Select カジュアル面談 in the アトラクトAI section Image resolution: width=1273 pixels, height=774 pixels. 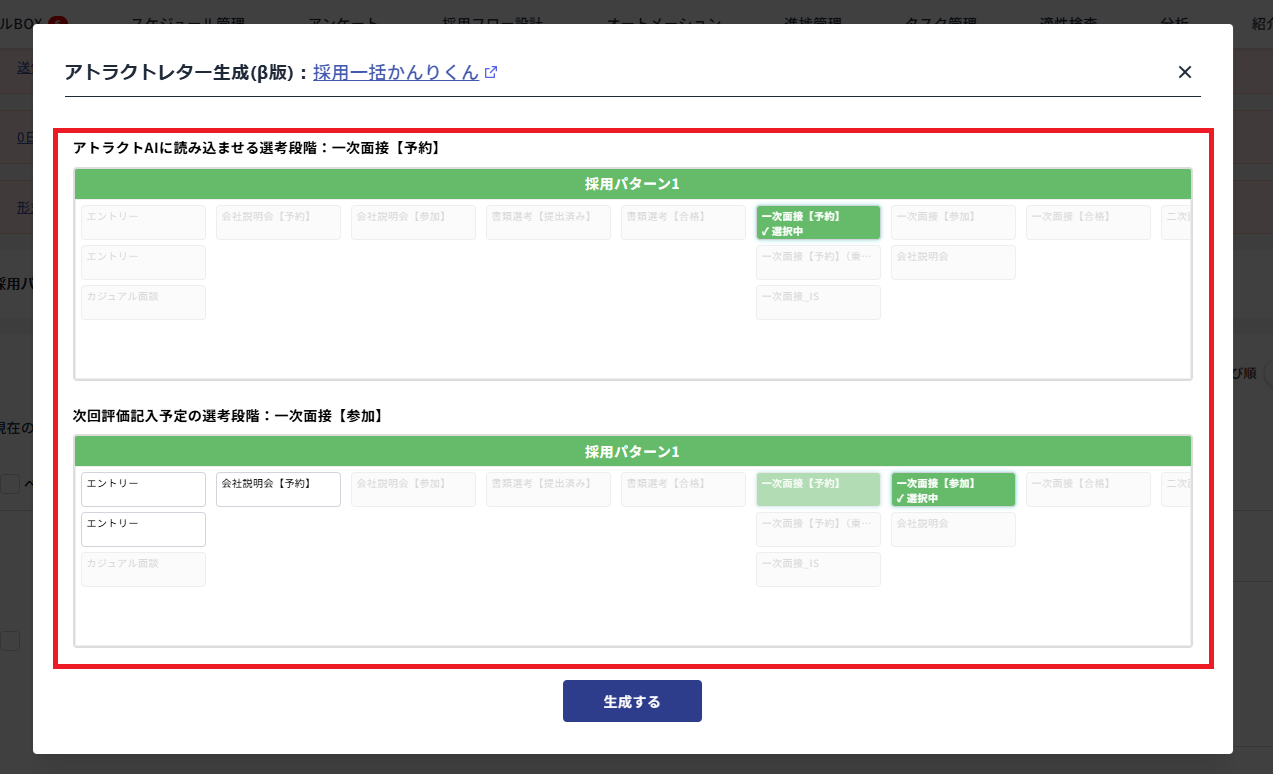pyautogui.click(x=143, y=302)
